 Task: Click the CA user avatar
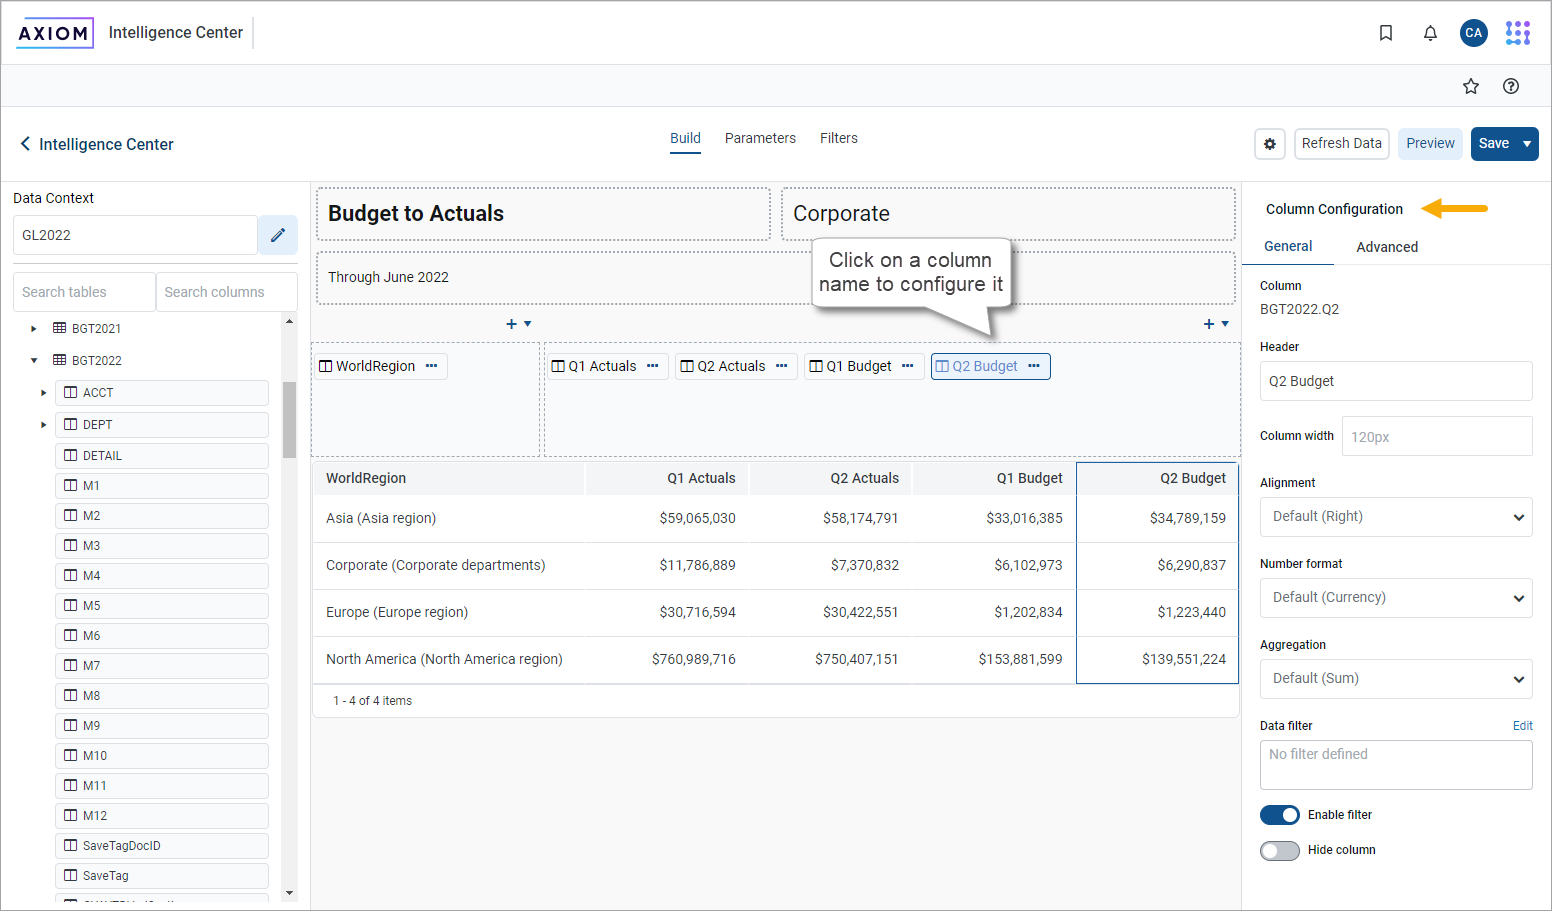click(x=1474, y=33)
